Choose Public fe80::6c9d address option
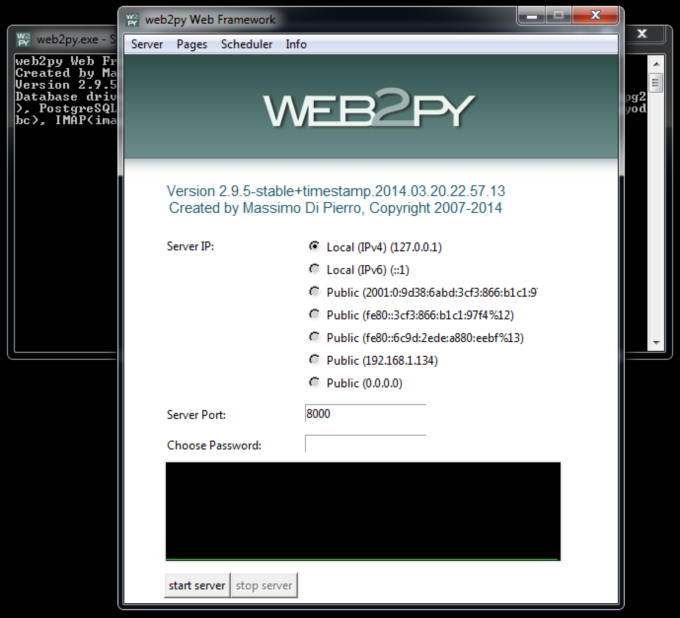Viewport: 680px width, 618px height. [x=314, y=337]
